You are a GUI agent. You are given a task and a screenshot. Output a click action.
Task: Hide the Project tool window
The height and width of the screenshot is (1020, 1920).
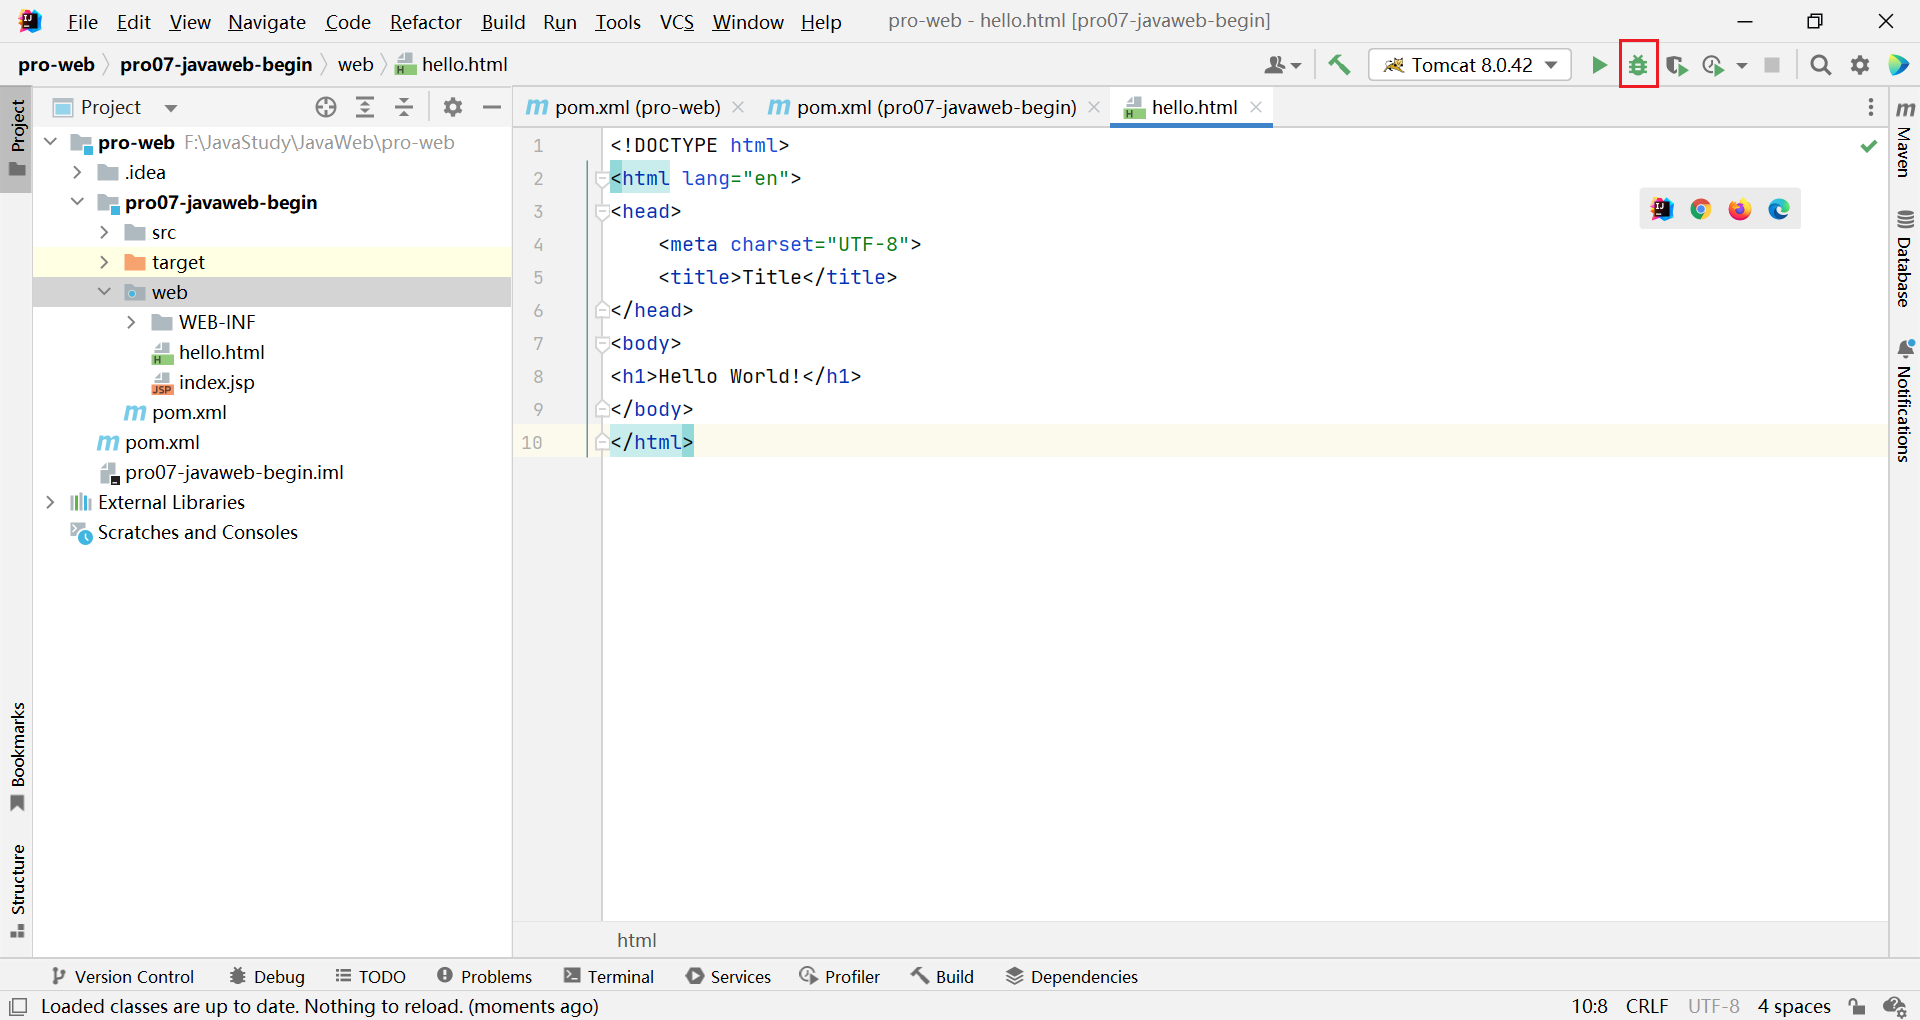492,107
